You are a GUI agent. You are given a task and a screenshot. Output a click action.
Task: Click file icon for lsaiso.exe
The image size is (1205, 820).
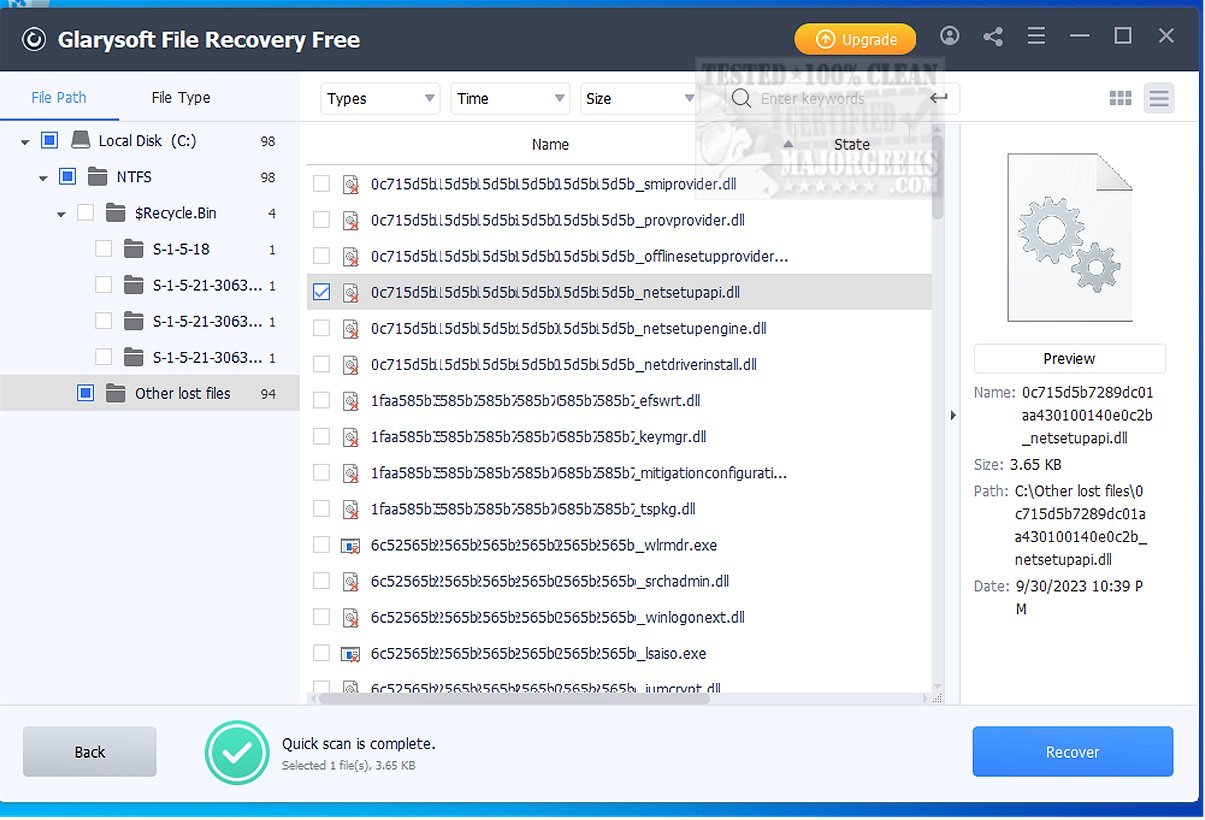point(351,653)
